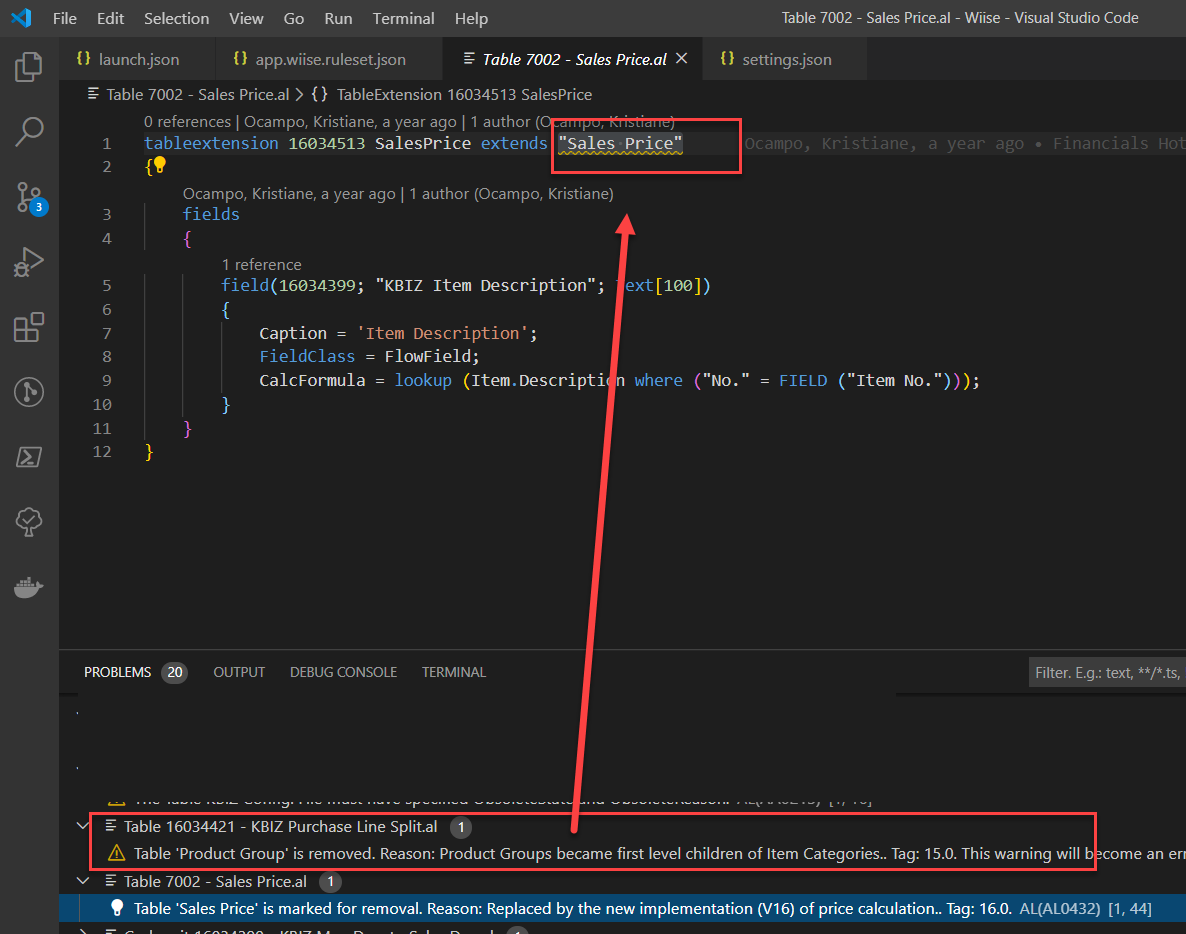Viewport: 1186px width, 934px height.
Task: Open the tree-shaped activity bar icon
Action: [x=29, y=522]
